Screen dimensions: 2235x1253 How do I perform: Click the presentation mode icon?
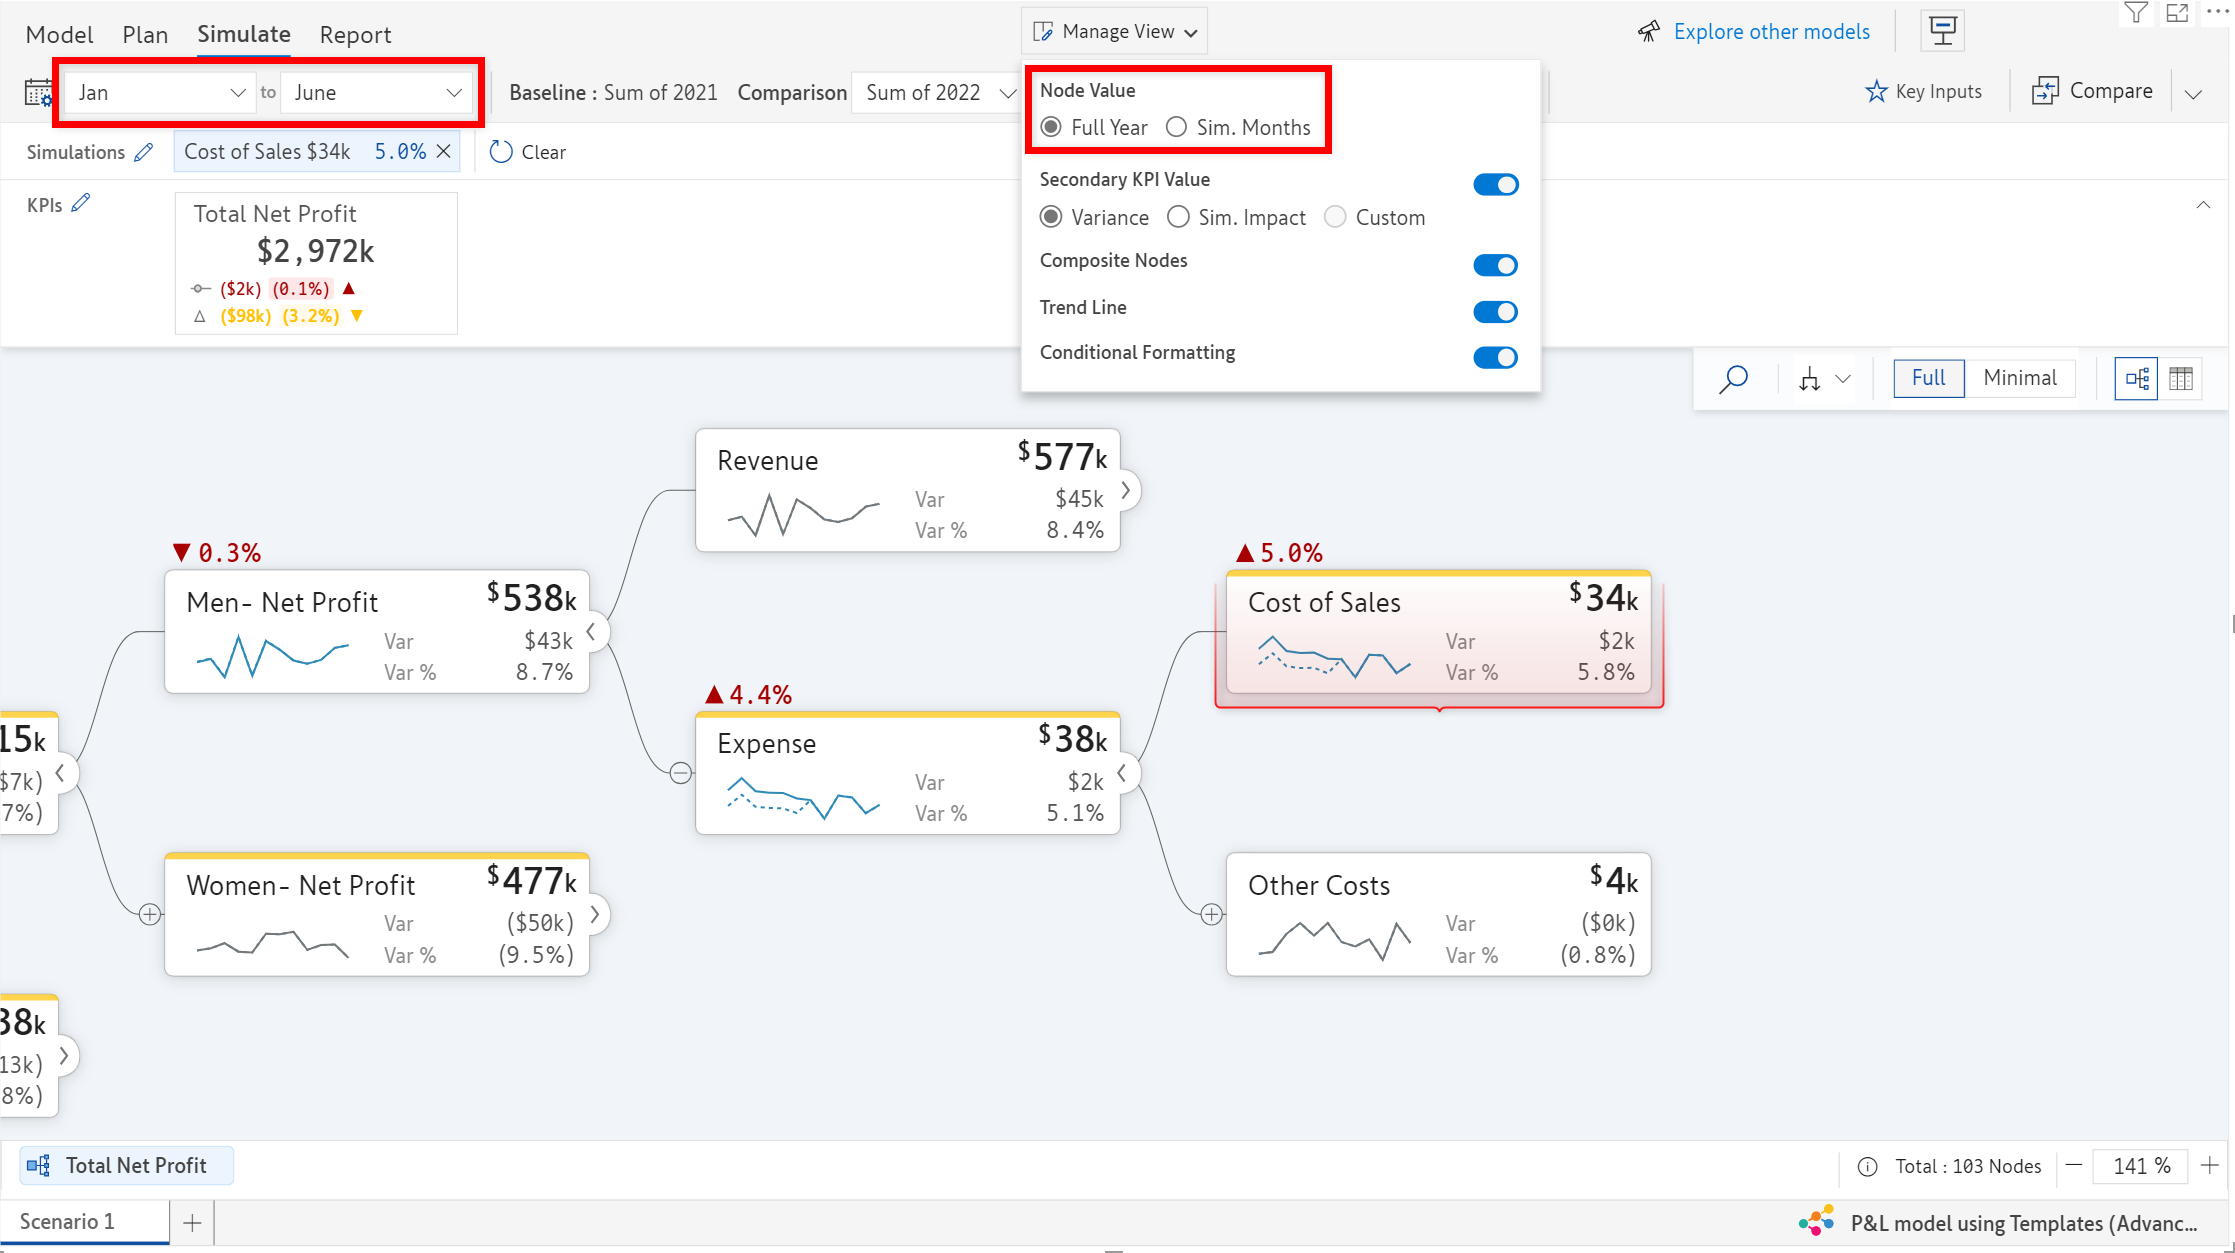tap(1942, 31)
